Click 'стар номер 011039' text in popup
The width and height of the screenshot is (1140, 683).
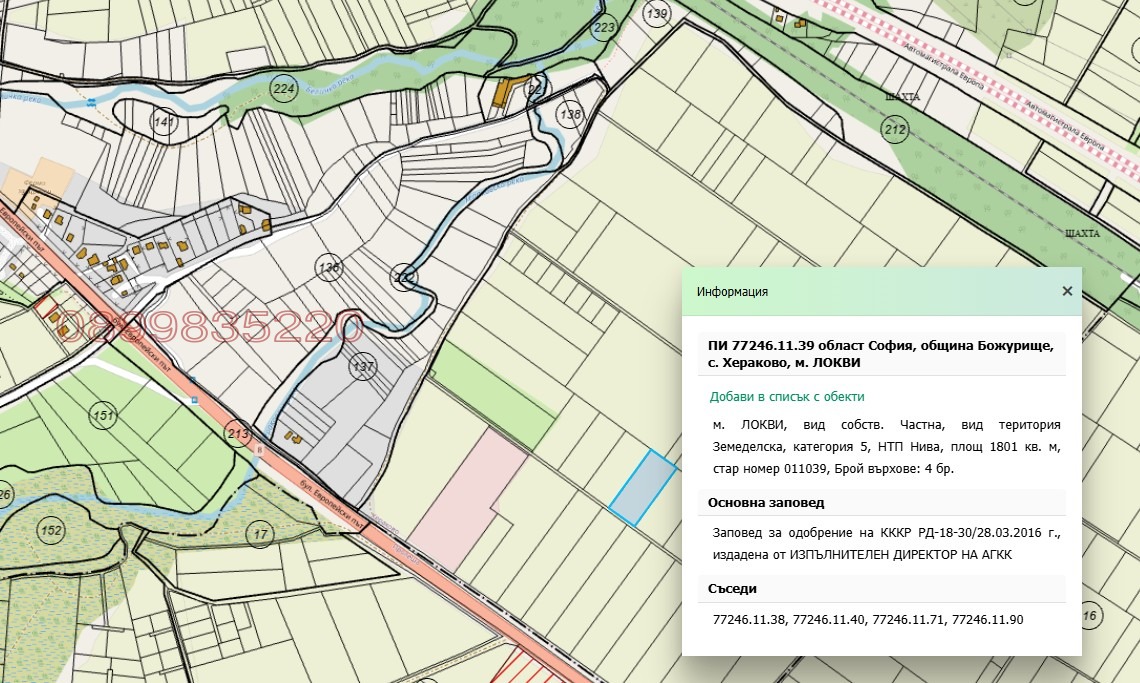769,468
